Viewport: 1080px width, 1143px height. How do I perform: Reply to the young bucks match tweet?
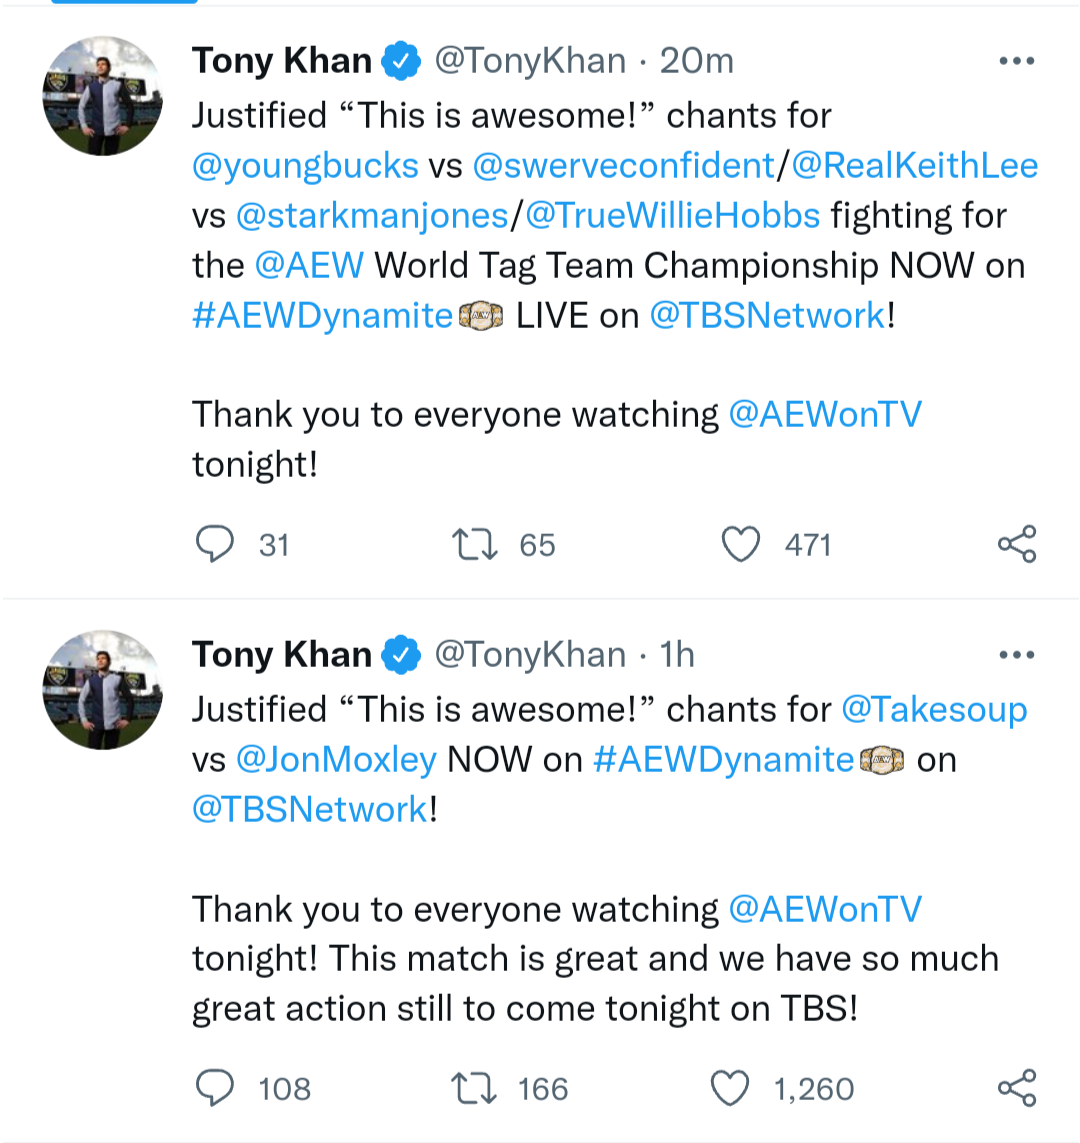pyautogui.click(x=215, y=545)
